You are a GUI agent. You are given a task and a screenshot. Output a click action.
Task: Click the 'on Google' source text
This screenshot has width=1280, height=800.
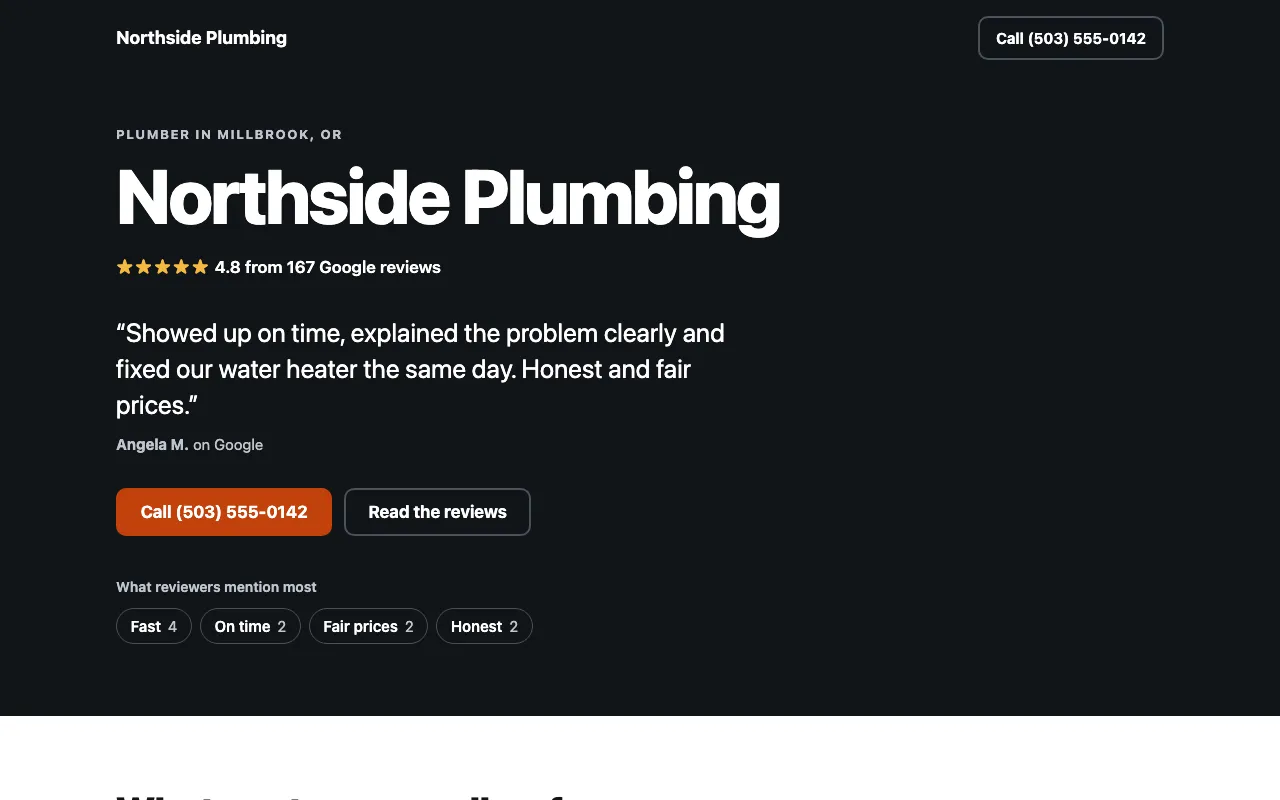click(228, 445)
